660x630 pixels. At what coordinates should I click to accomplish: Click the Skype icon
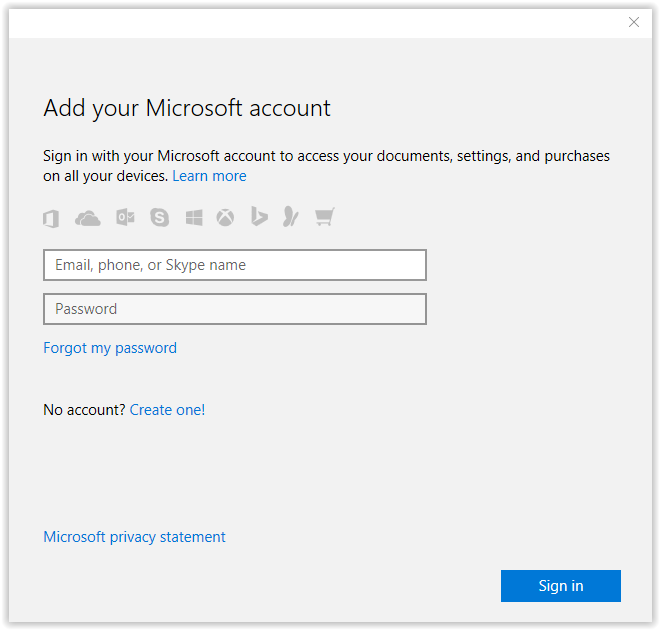click(x=160, y=218)
